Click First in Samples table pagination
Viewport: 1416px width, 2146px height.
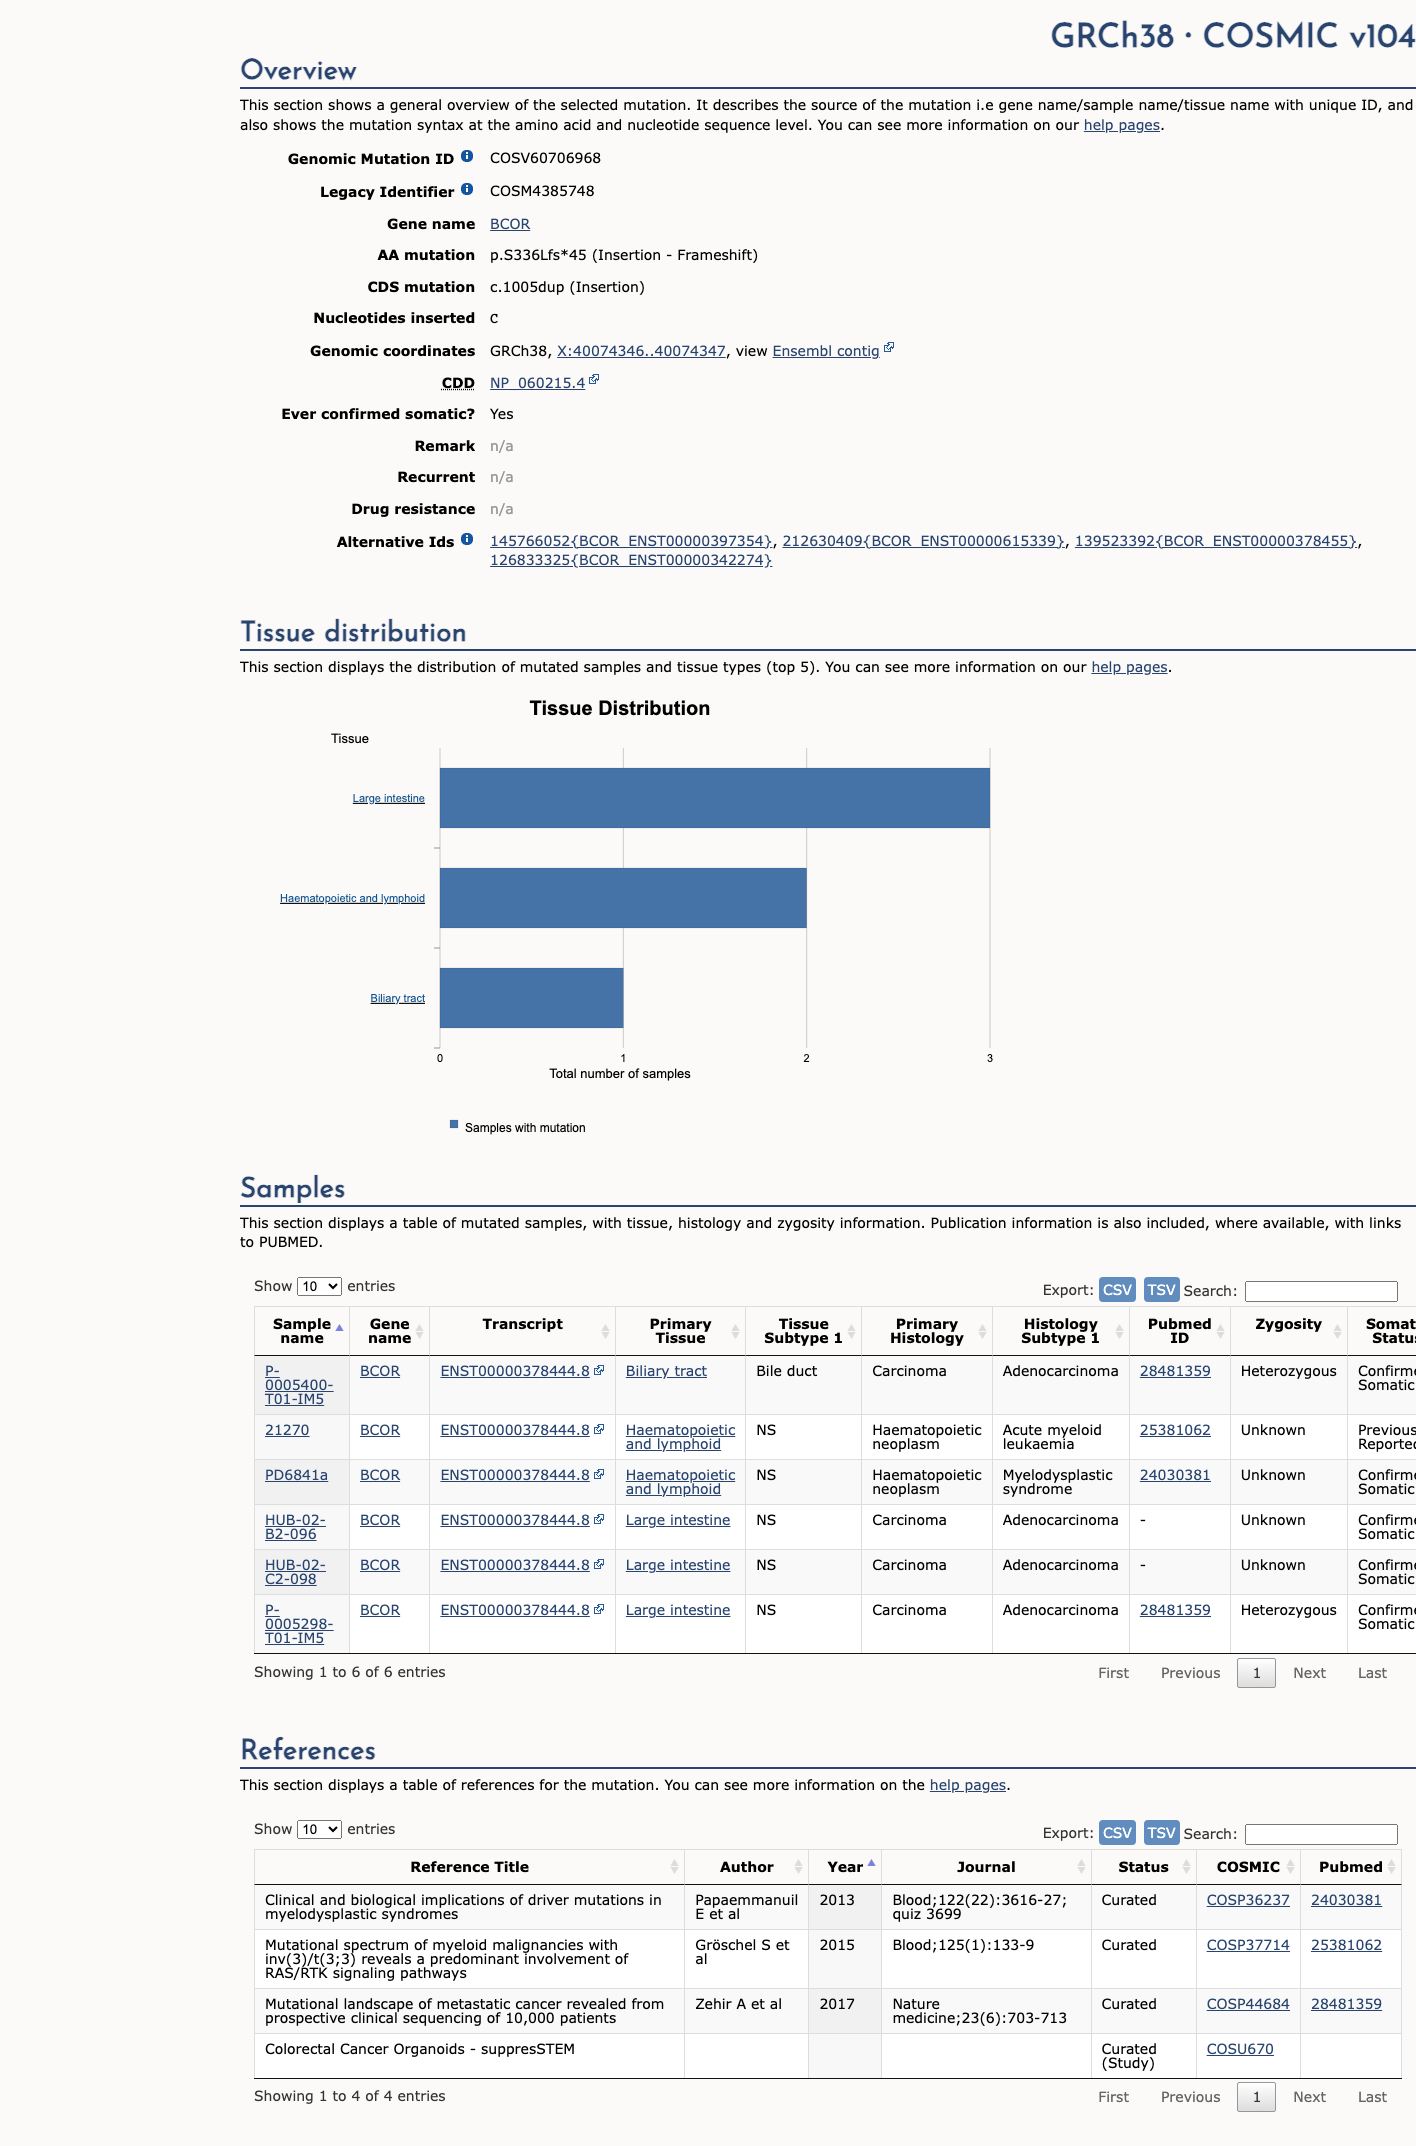[x=1113, y=1673]
